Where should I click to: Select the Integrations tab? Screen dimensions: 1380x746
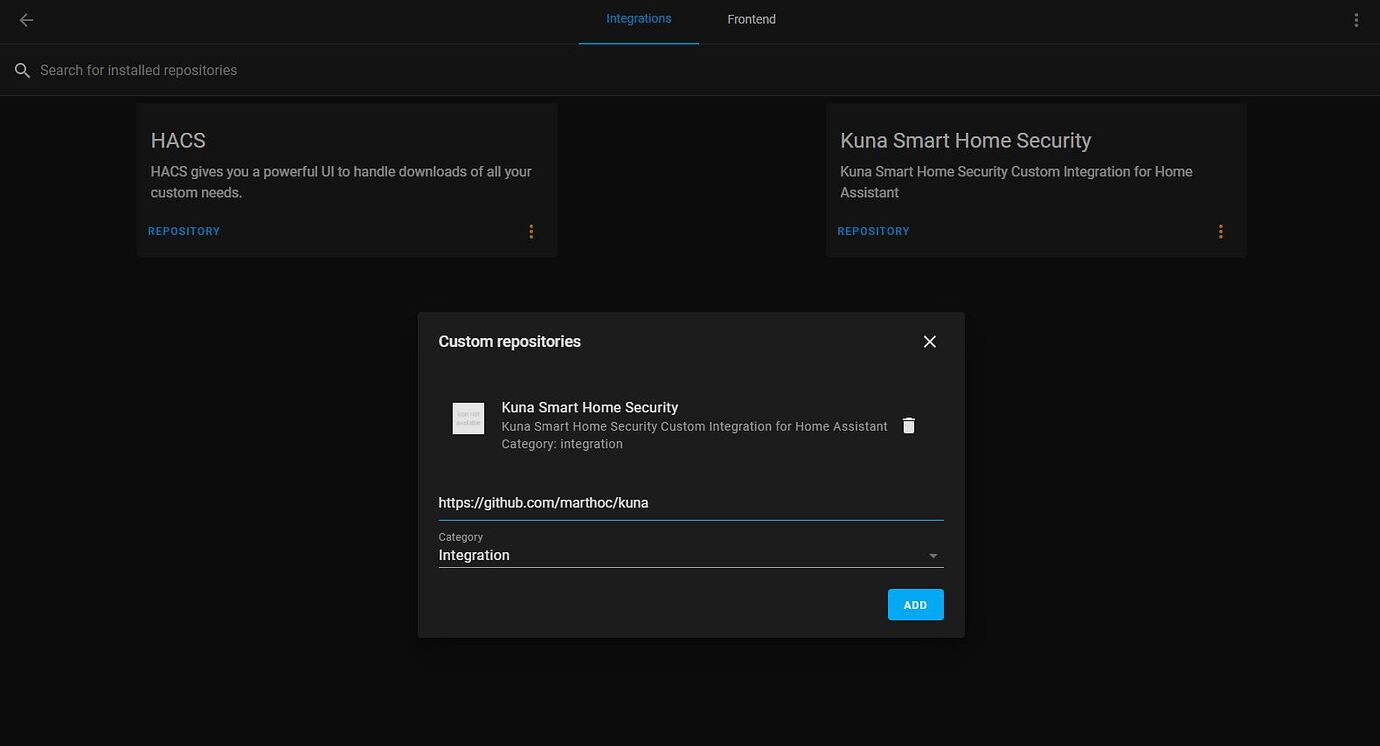(638, 19)
